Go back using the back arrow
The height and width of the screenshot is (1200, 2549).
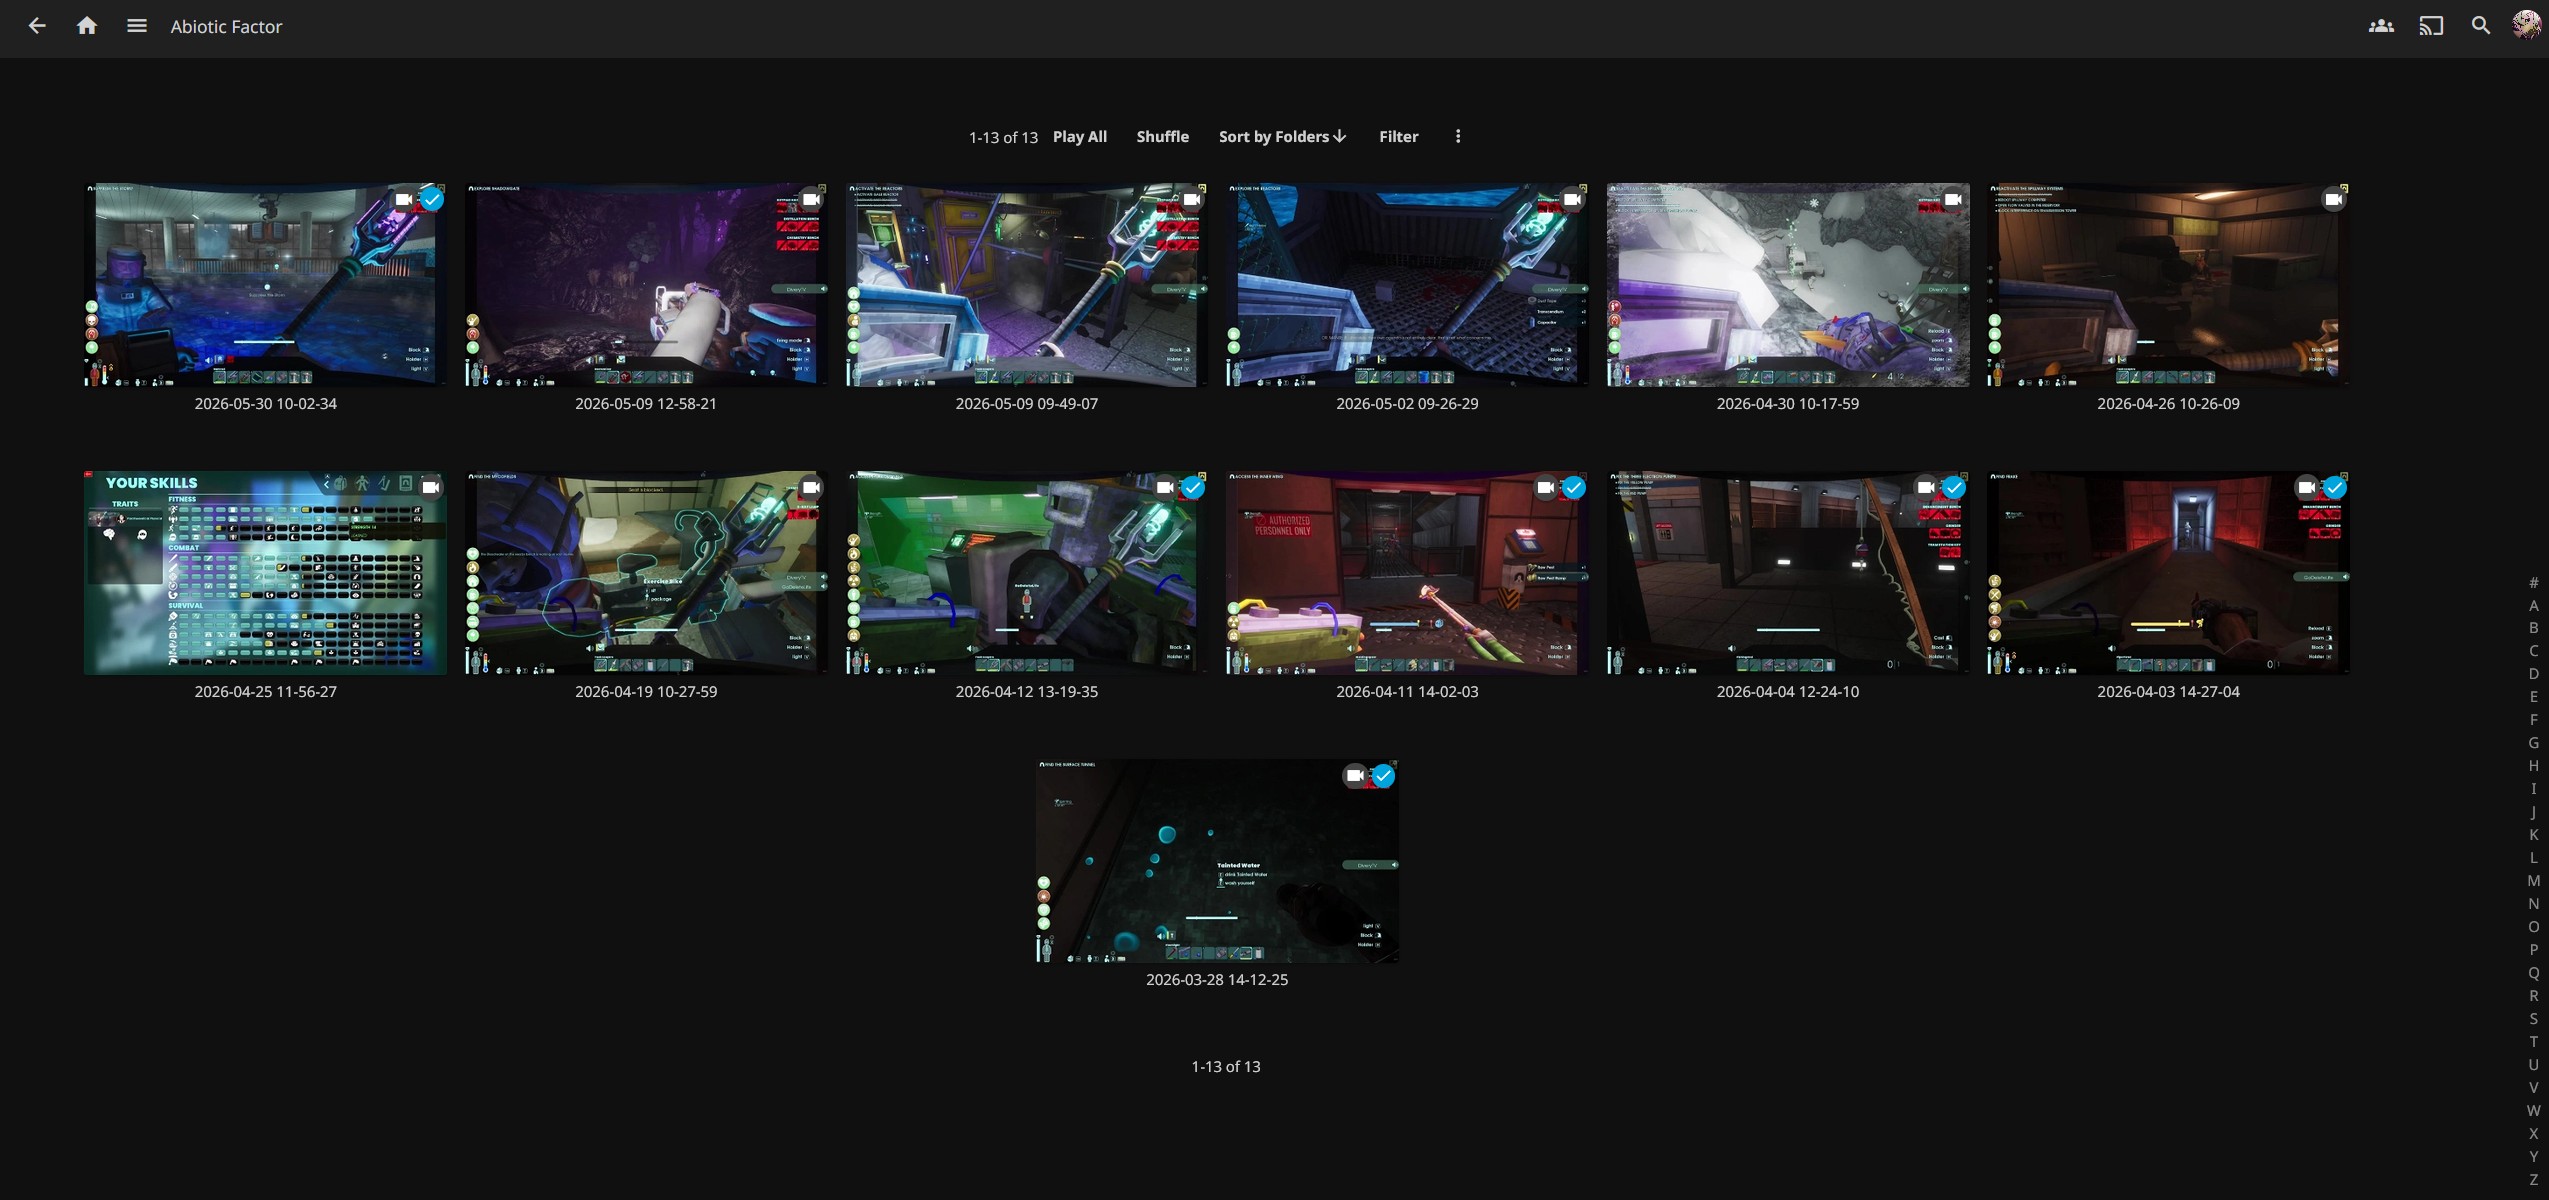[x=37, y=26]
